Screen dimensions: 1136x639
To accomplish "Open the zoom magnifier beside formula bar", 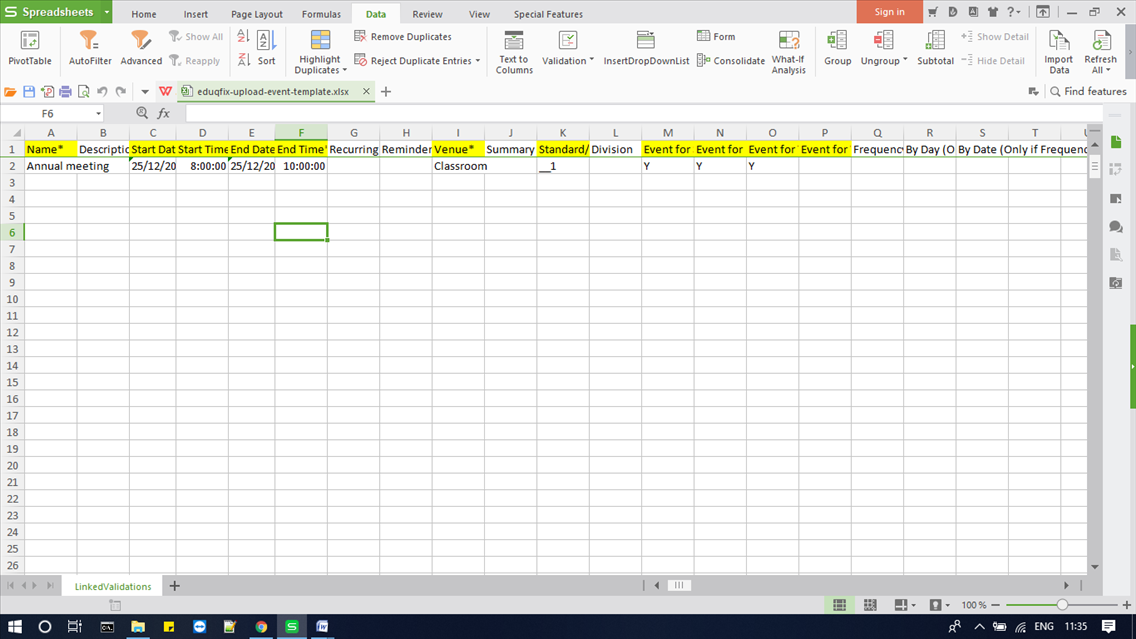I will pos(142,113).
